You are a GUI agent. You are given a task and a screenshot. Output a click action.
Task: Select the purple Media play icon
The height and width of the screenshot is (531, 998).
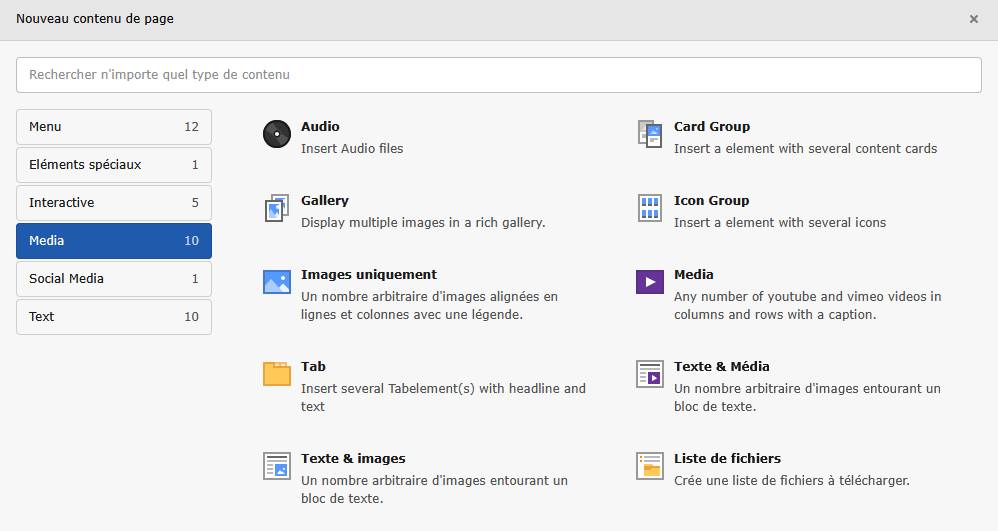point(650,282)
